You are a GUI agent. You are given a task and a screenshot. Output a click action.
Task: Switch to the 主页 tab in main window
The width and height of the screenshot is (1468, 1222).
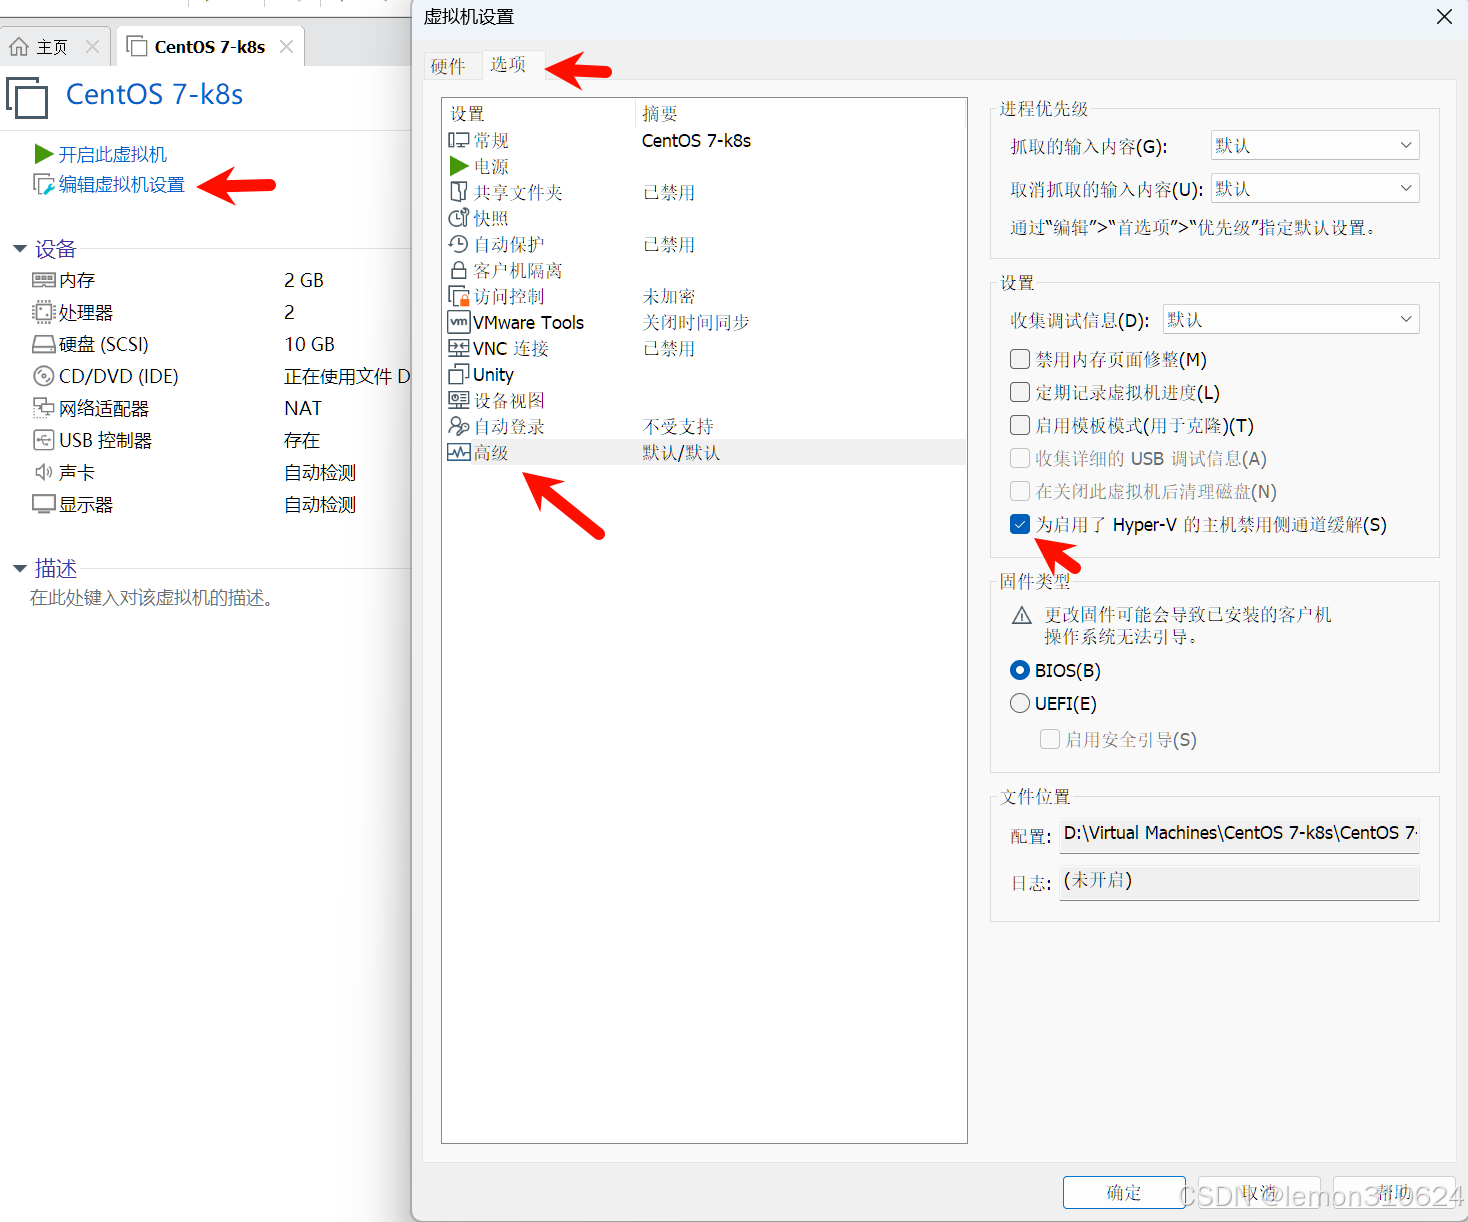(53, 47)
